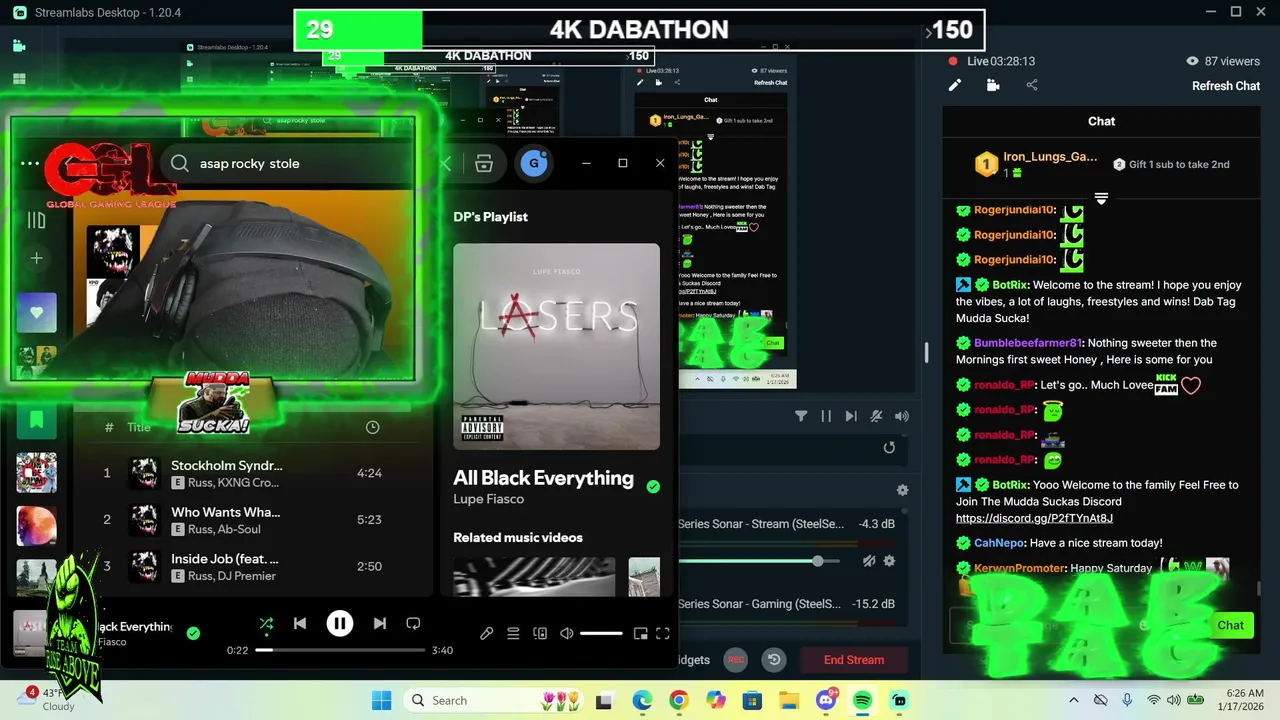This screenshot has width=1280, height=720.
Task: Open Spotify connect to a device icon
Action: coord(540,633)
